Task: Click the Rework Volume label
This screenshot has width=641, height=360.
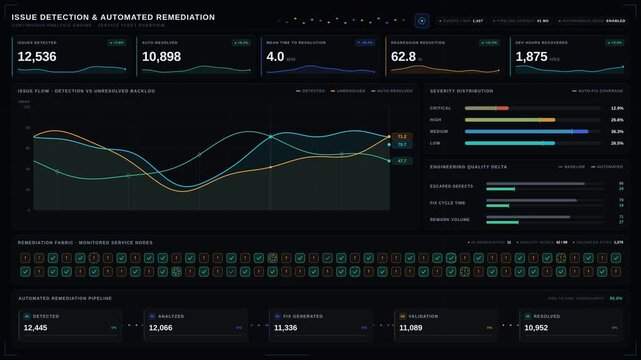Action: (450, 220)
